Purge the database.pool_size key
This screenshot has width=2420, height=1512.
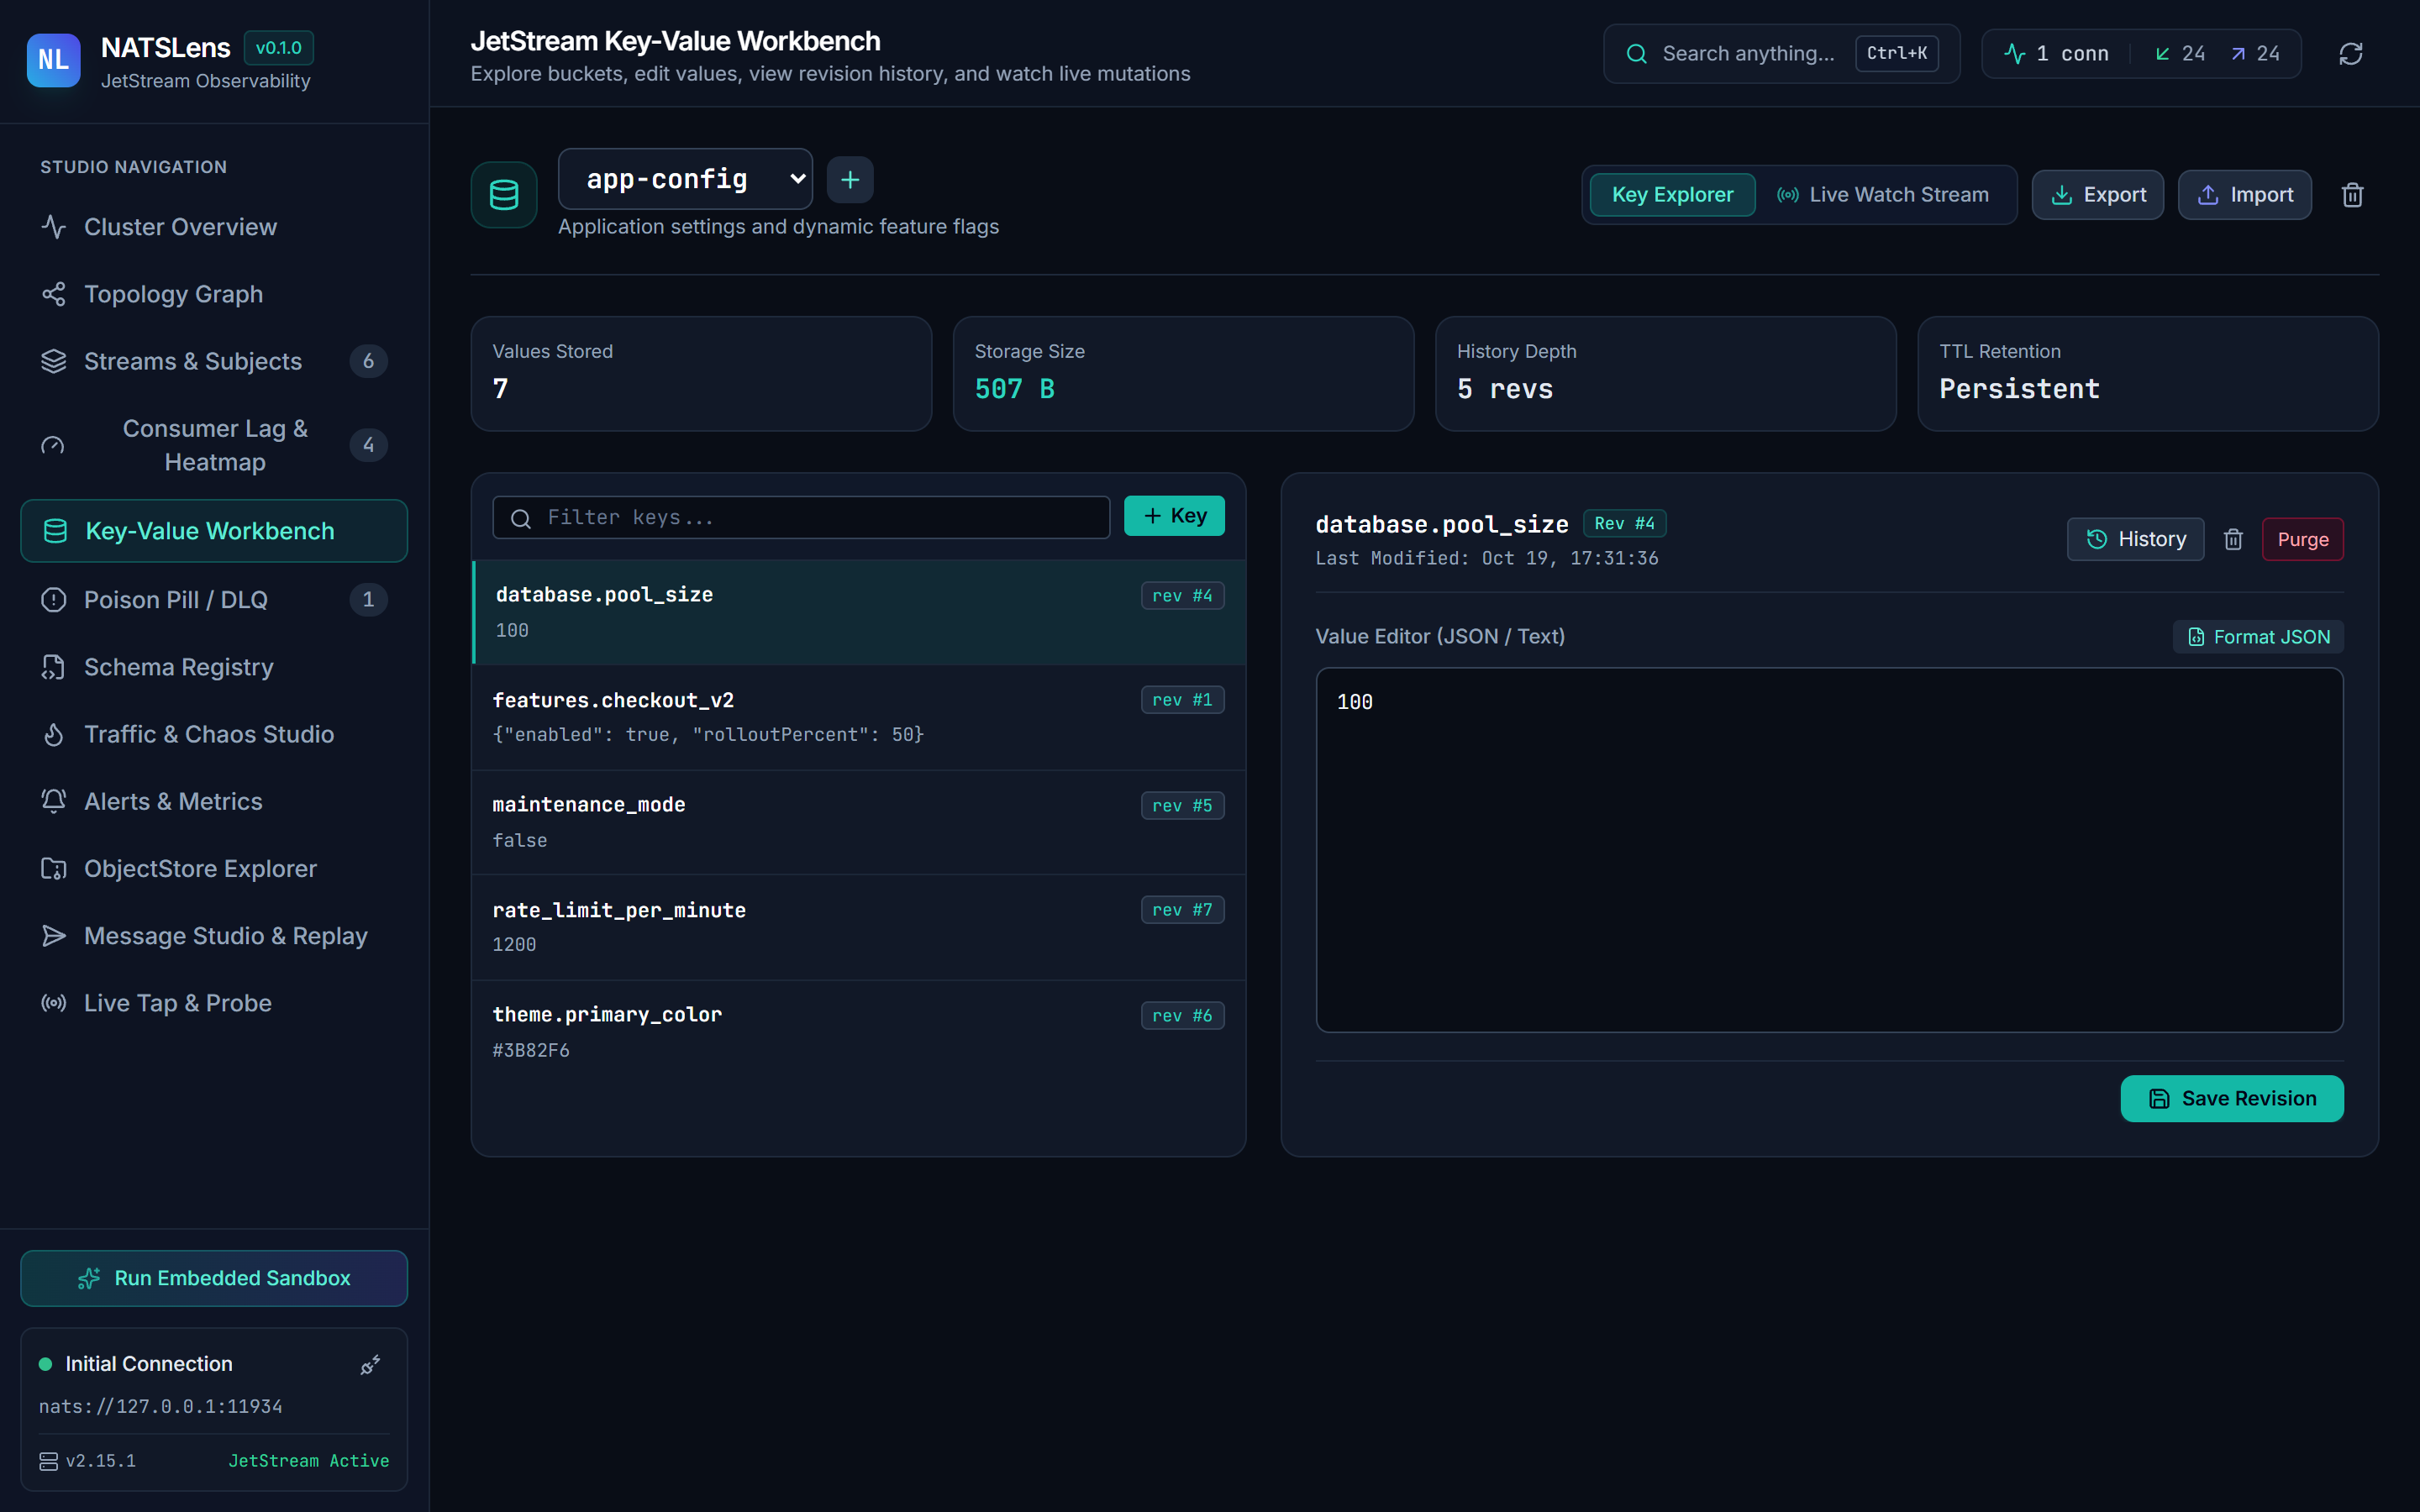tap(2302, 540)
